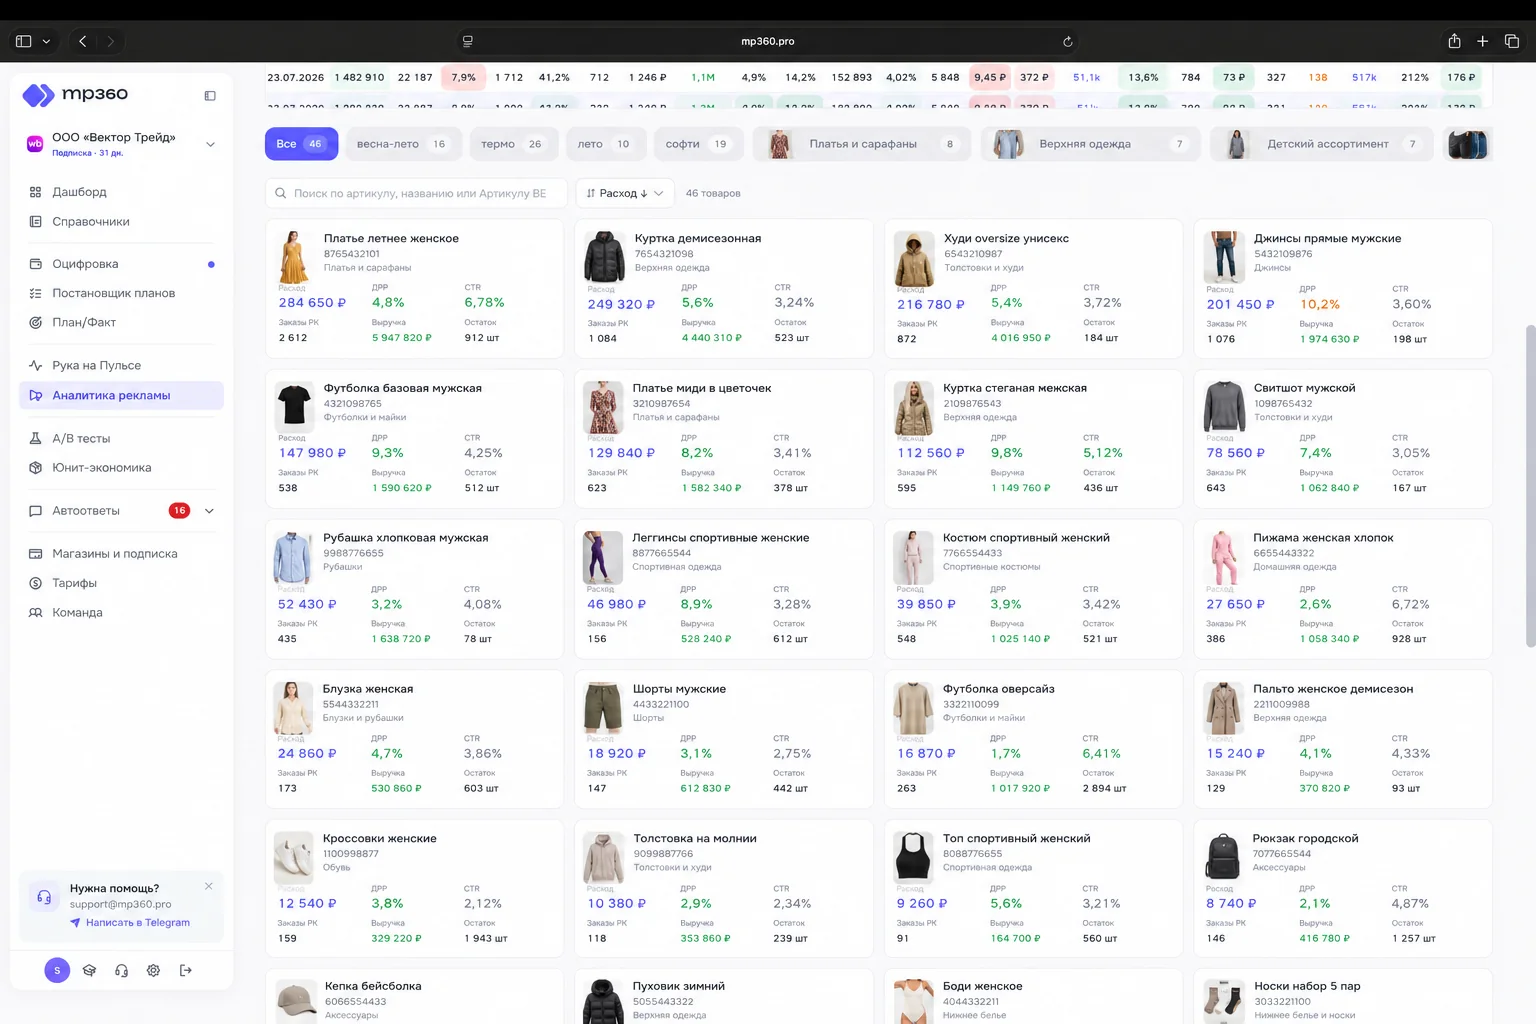Go back in browser history
This screenshot has height=1024, width=1536.
83,41
